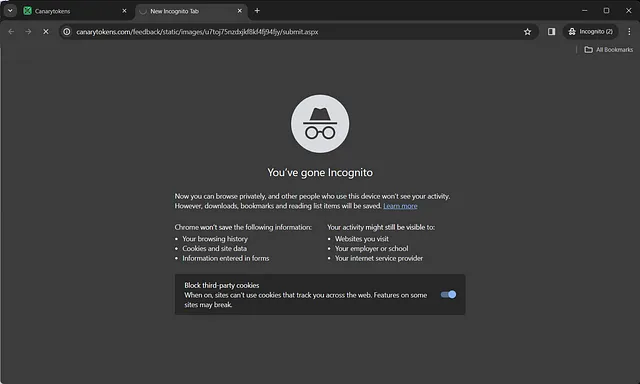
Task: Toggle Block third-party cookies switch
Action: [448, 295]
